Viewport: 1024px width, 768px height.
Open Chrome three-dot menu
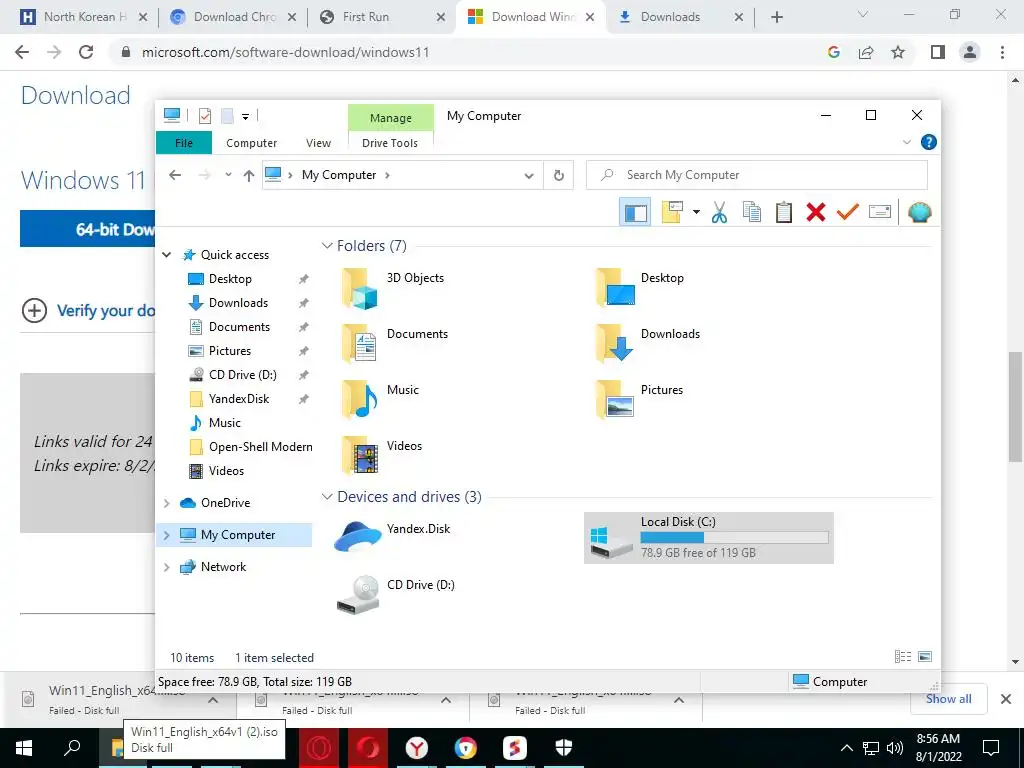pyautogui.click(x=1002, y=52)
